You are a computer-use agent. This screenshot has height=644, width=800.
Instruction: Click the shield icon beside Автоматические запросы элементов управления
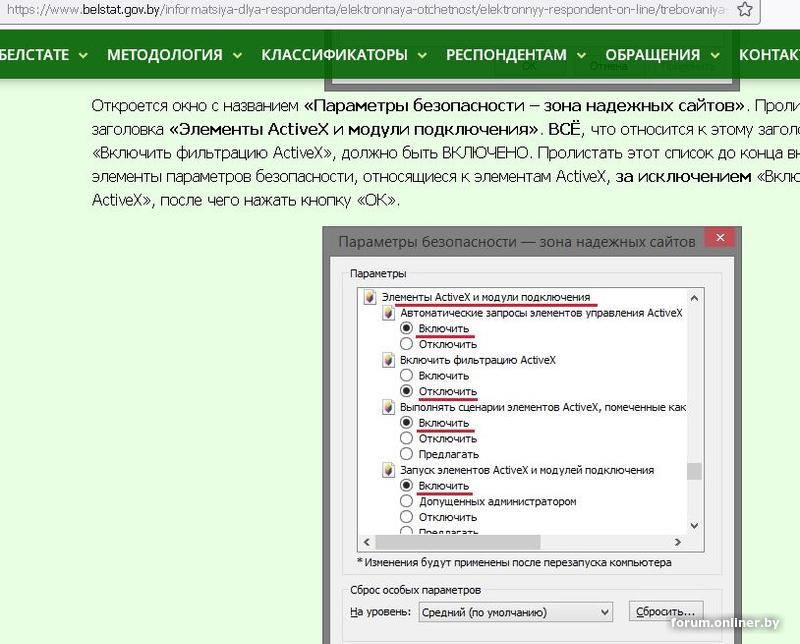click(x=388, y=313)
